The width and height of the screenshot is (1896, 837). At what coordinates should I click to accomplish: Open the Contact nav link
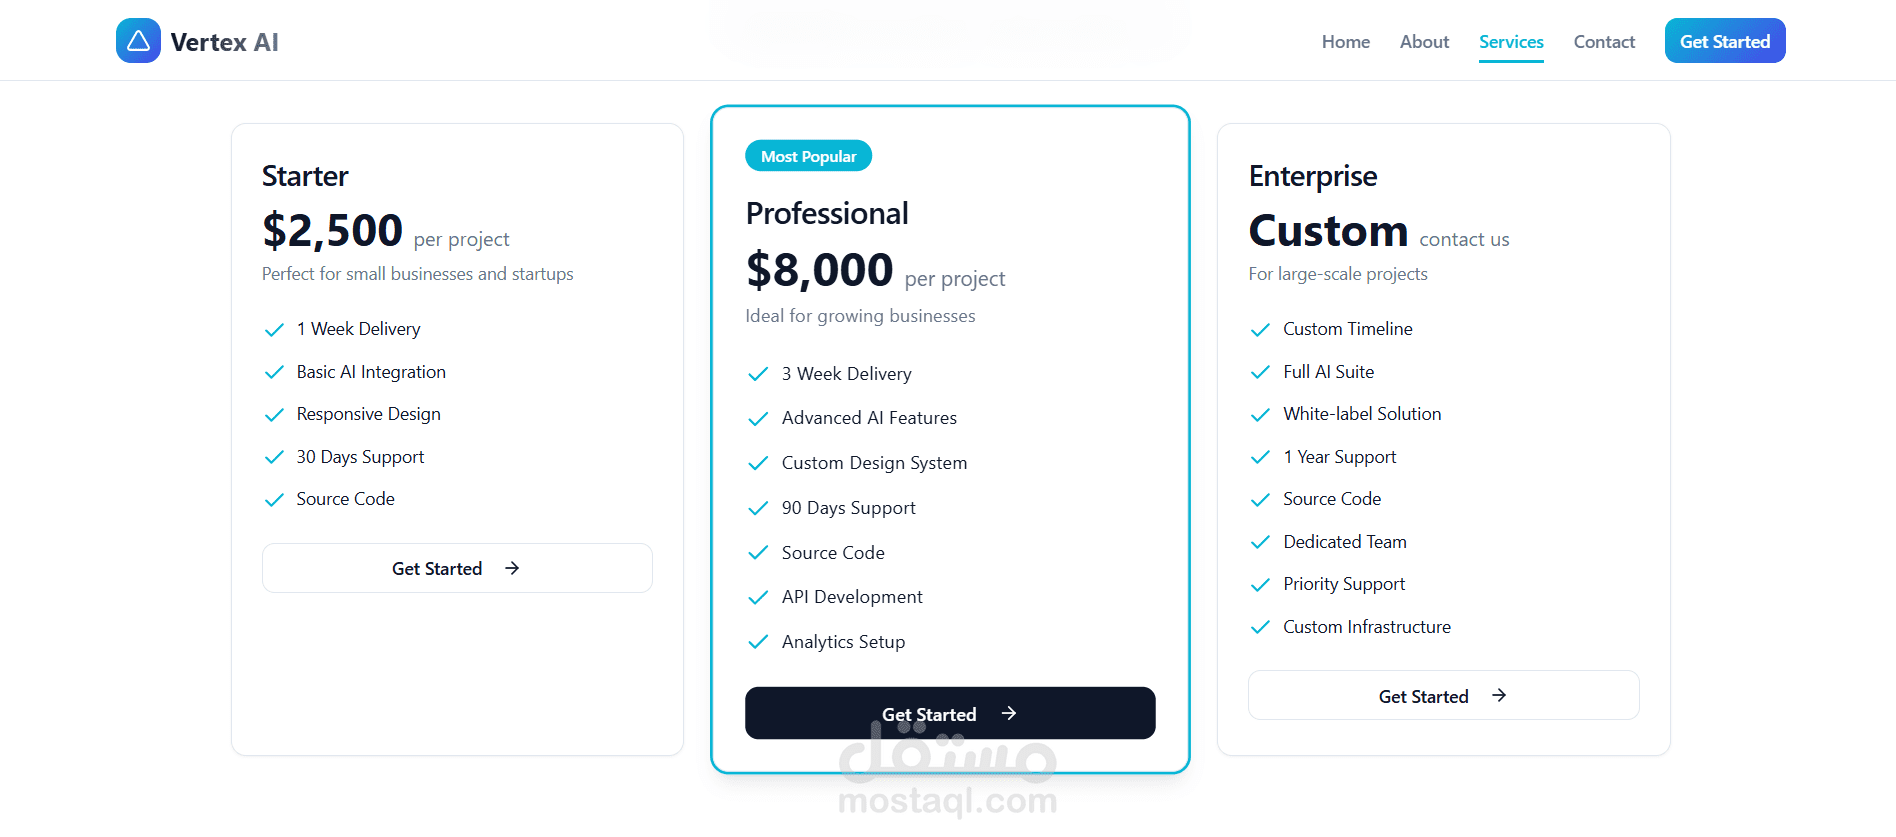pyautogui.click(x=1604, y=42)
